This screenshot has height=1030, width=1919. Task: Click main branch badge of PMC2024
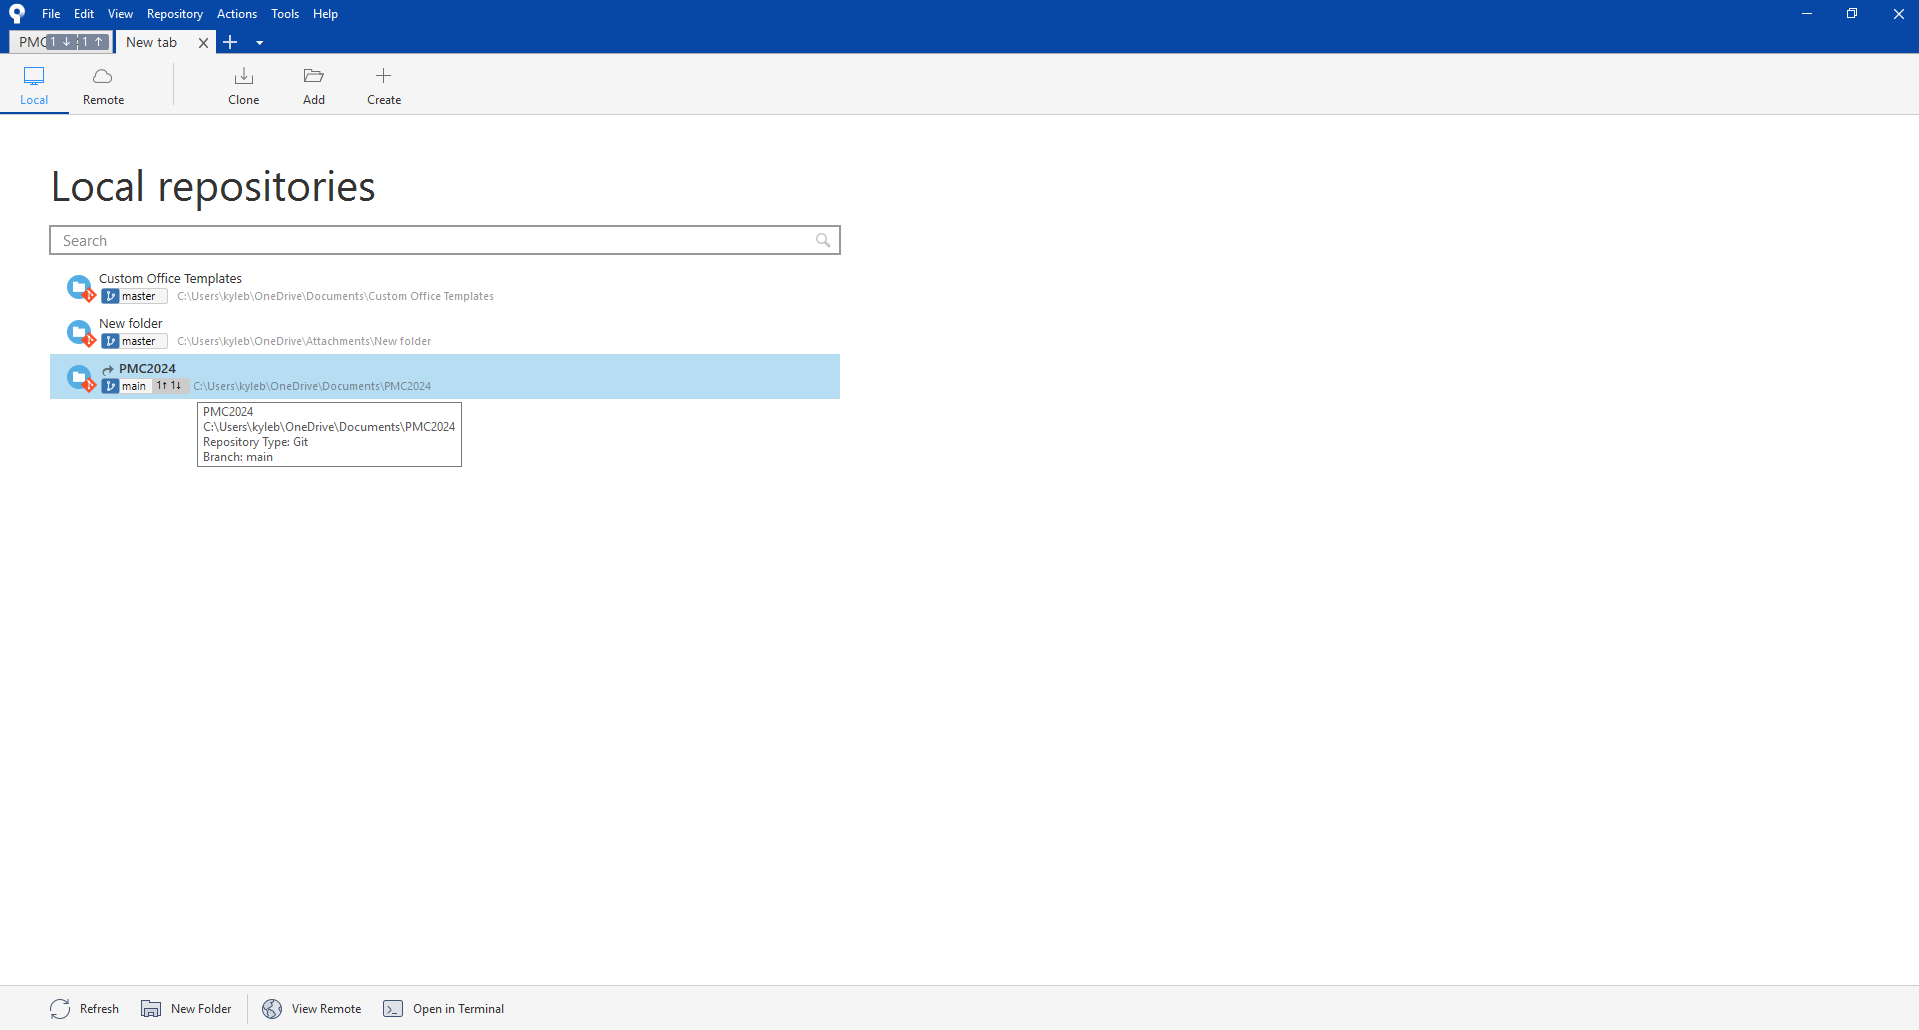tap(125, 386)
